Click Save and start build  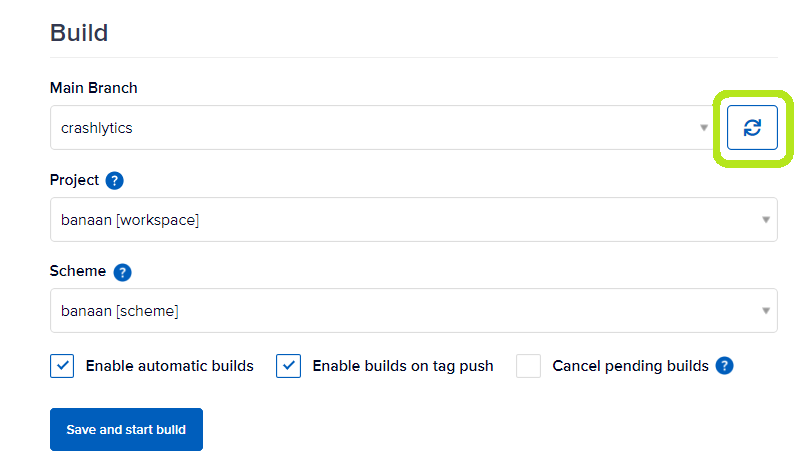pyautogui.click(x=126, y=429)
